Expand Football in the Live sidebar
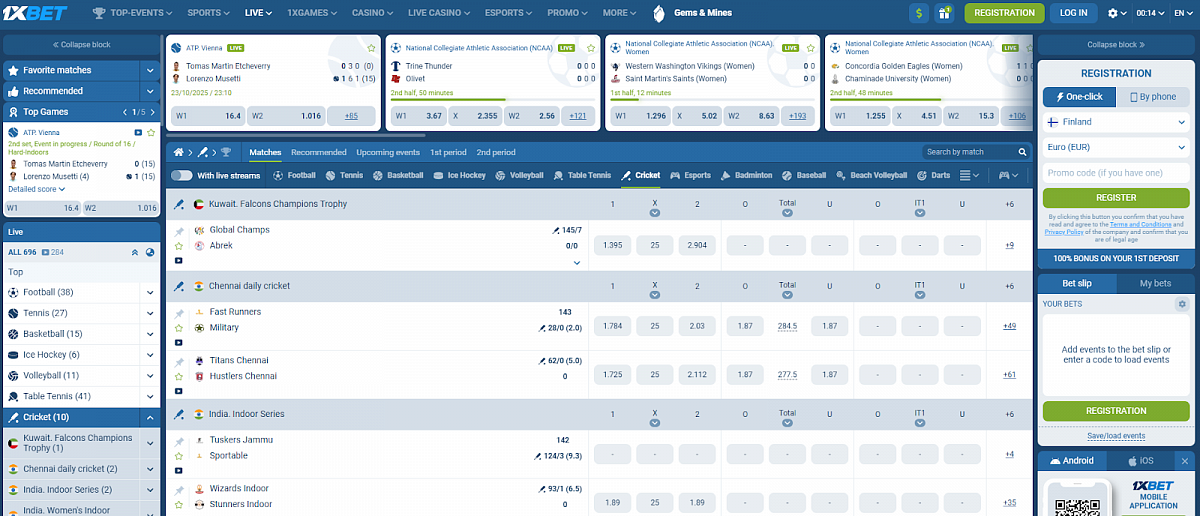The width and height of the screenshot is (1200, 516). (150, 293)
